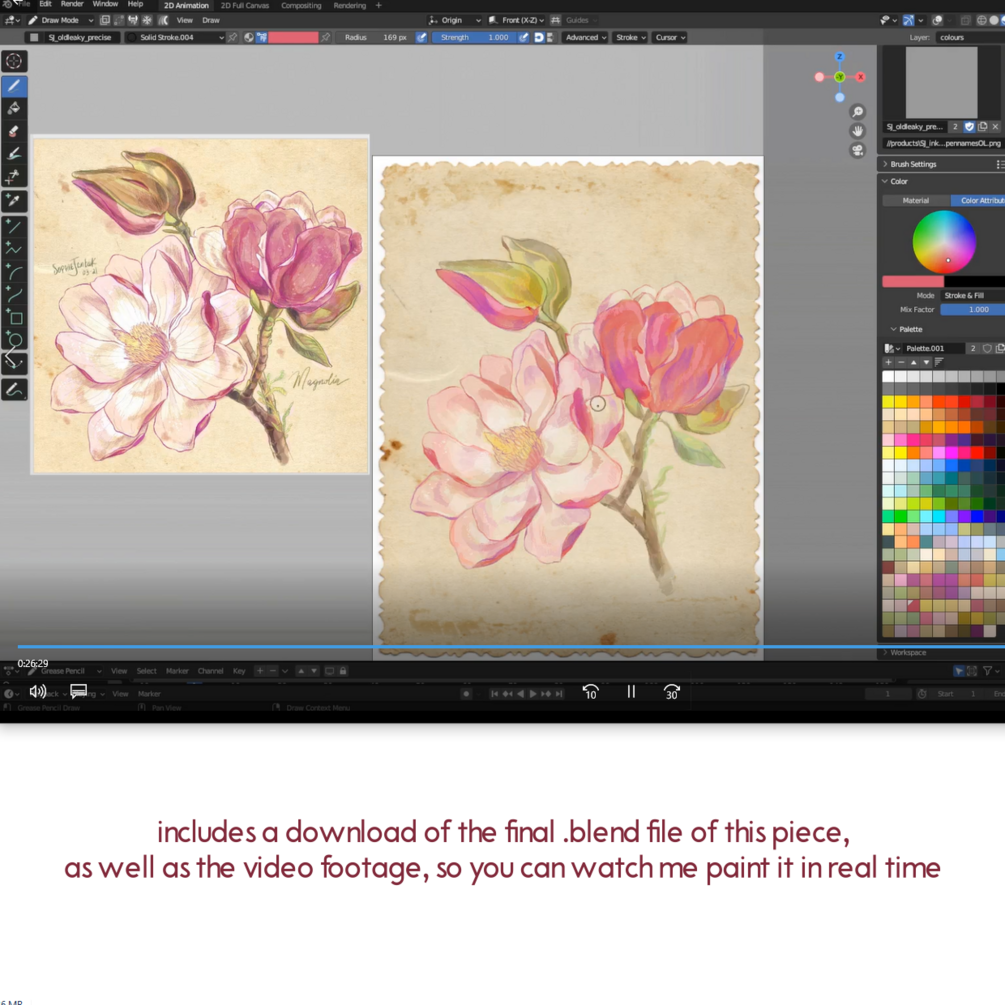Open the Stroke options dropdown
The height and width of the screenshot is (1005, 1005).
[631, 37]
